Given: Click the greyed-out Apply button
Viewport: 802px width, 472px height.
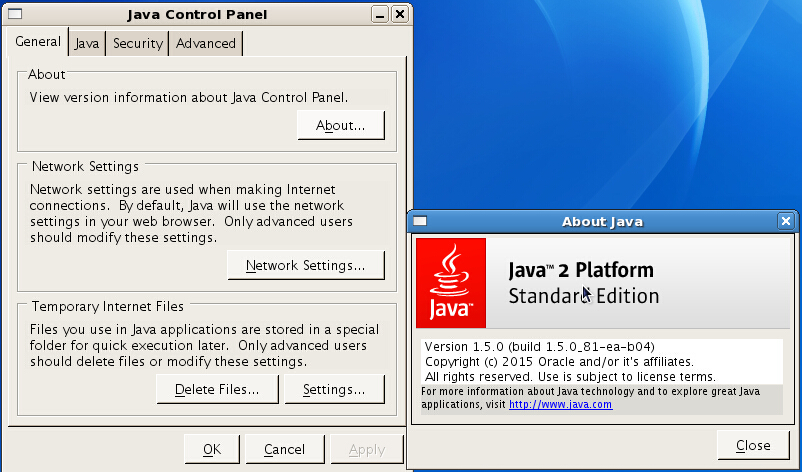Looking at the screenshot, I should tap(367, 450).
